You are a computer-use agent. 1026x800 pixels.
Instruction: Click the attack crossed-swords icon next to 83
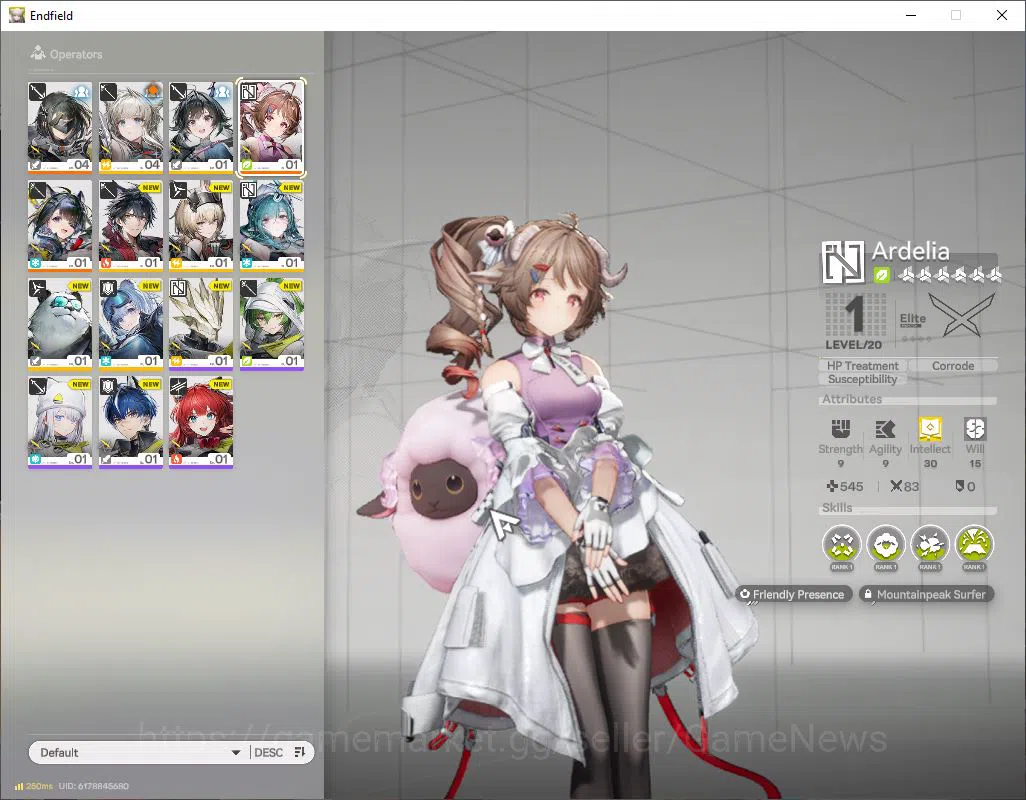(896, 486)
